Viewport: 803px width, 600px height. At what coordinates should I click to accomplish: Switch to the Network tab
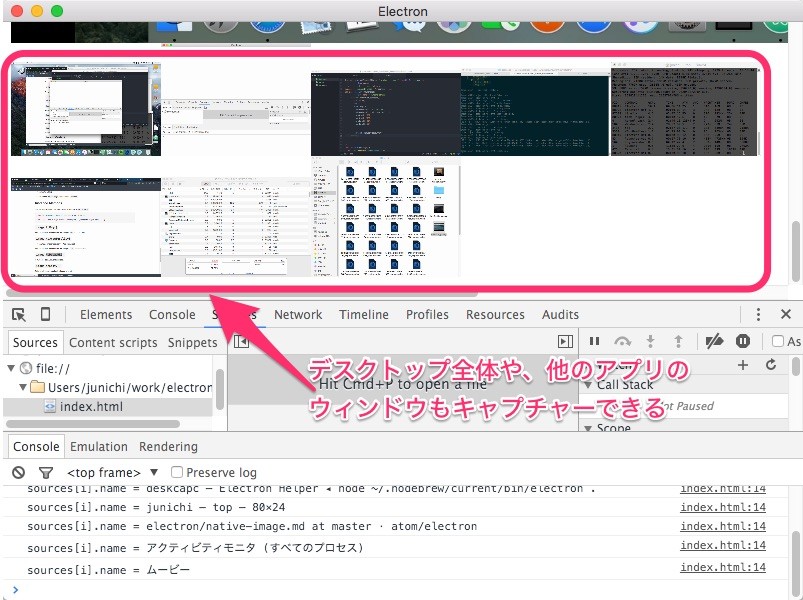point(298,314)
